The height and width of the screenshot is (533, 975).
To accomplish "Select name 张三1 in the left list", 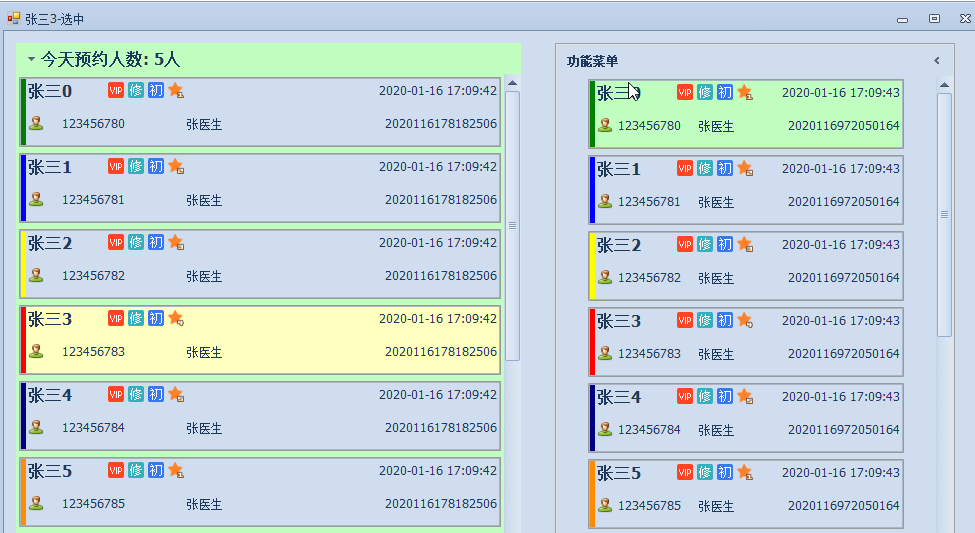I will (50, 167).
